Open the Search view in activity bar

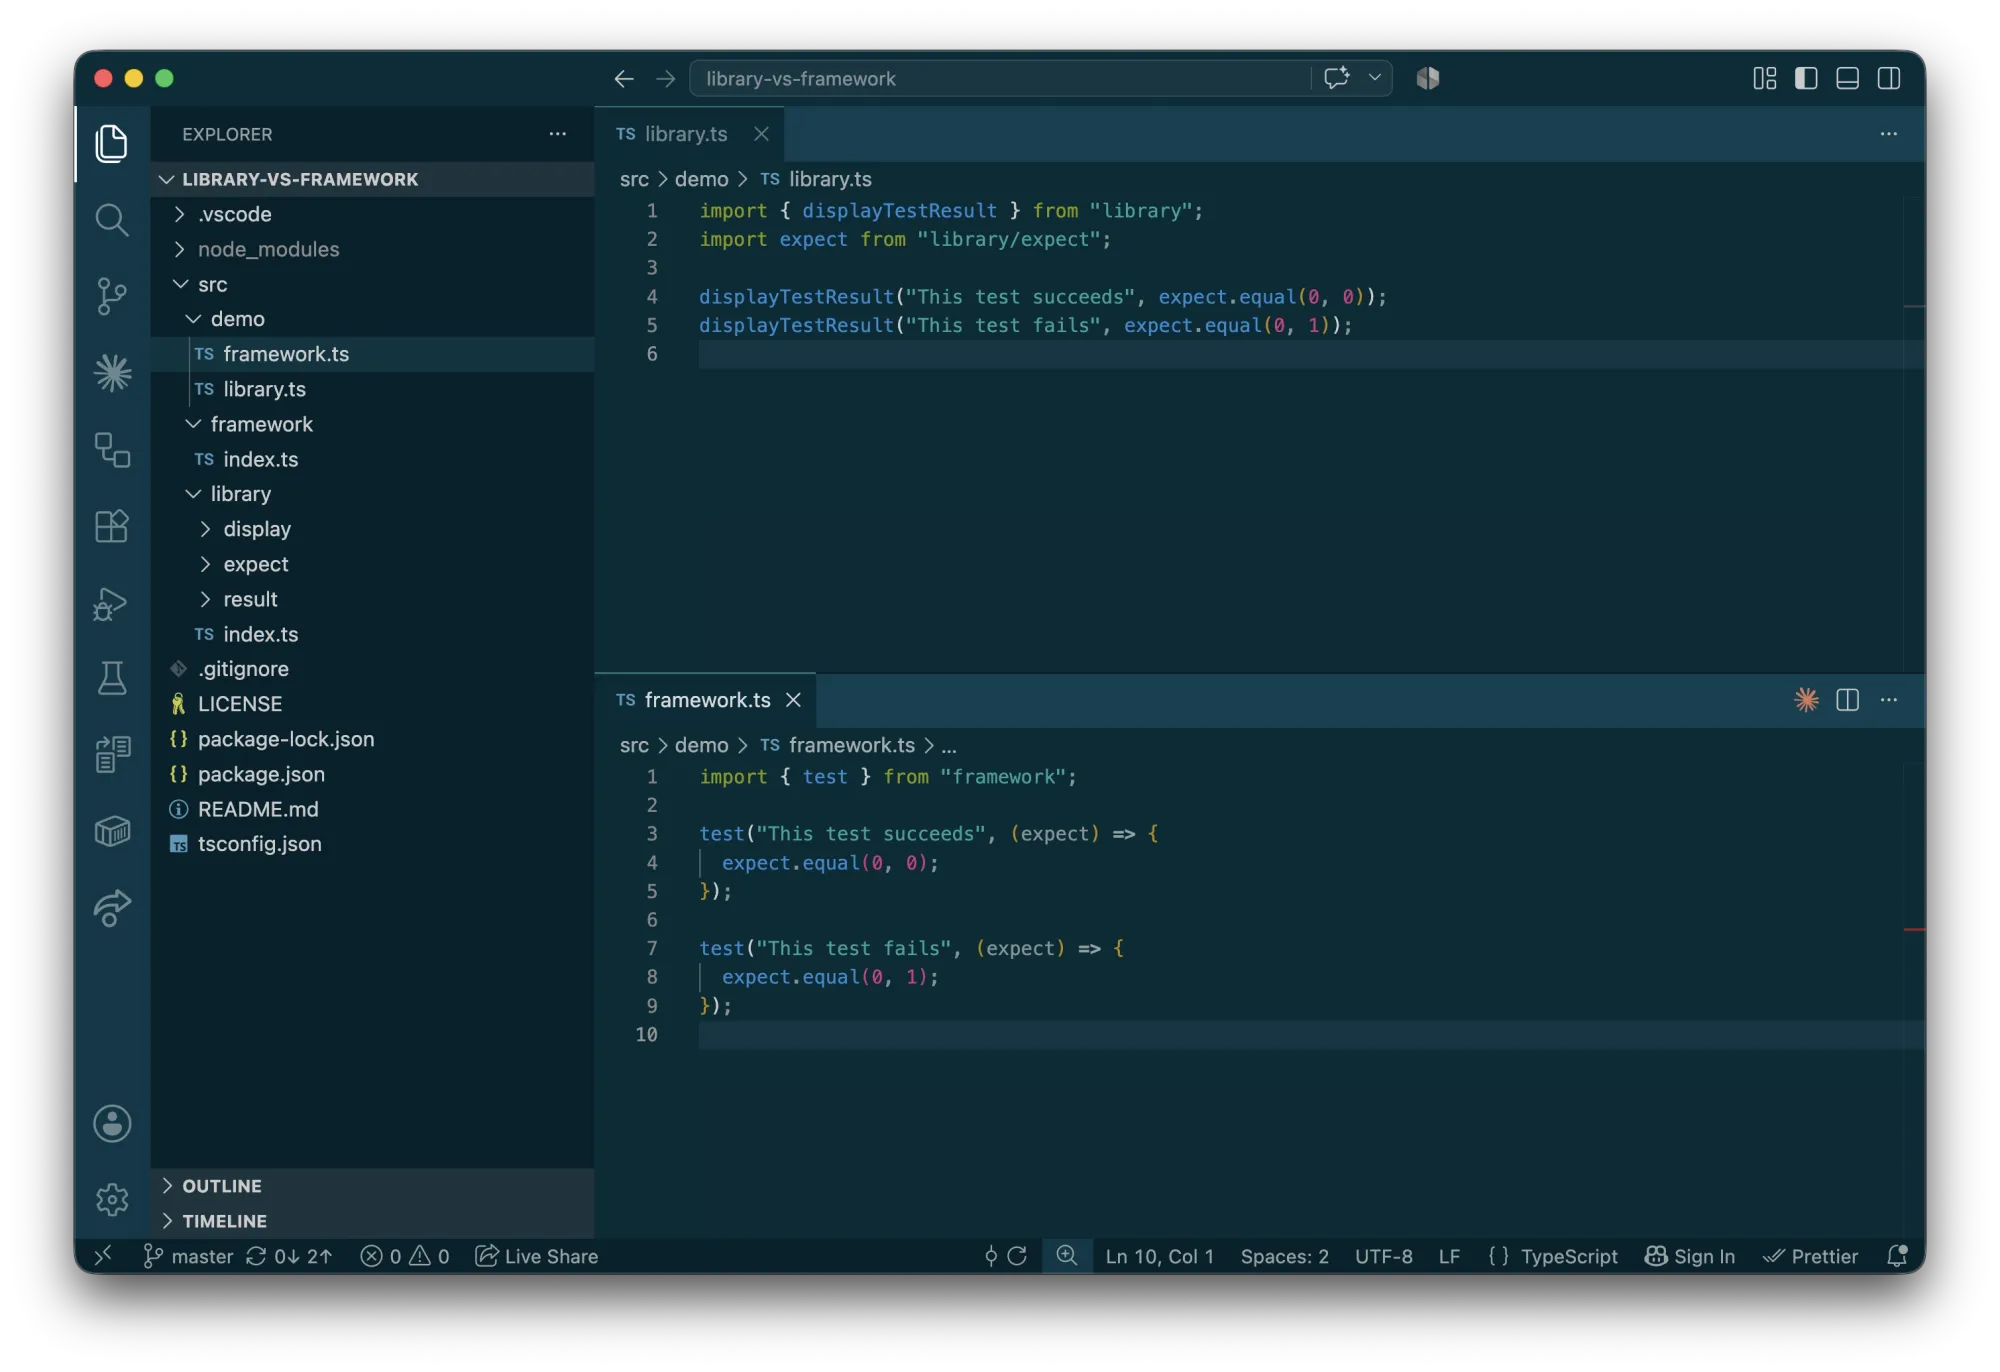pos(112,220)
